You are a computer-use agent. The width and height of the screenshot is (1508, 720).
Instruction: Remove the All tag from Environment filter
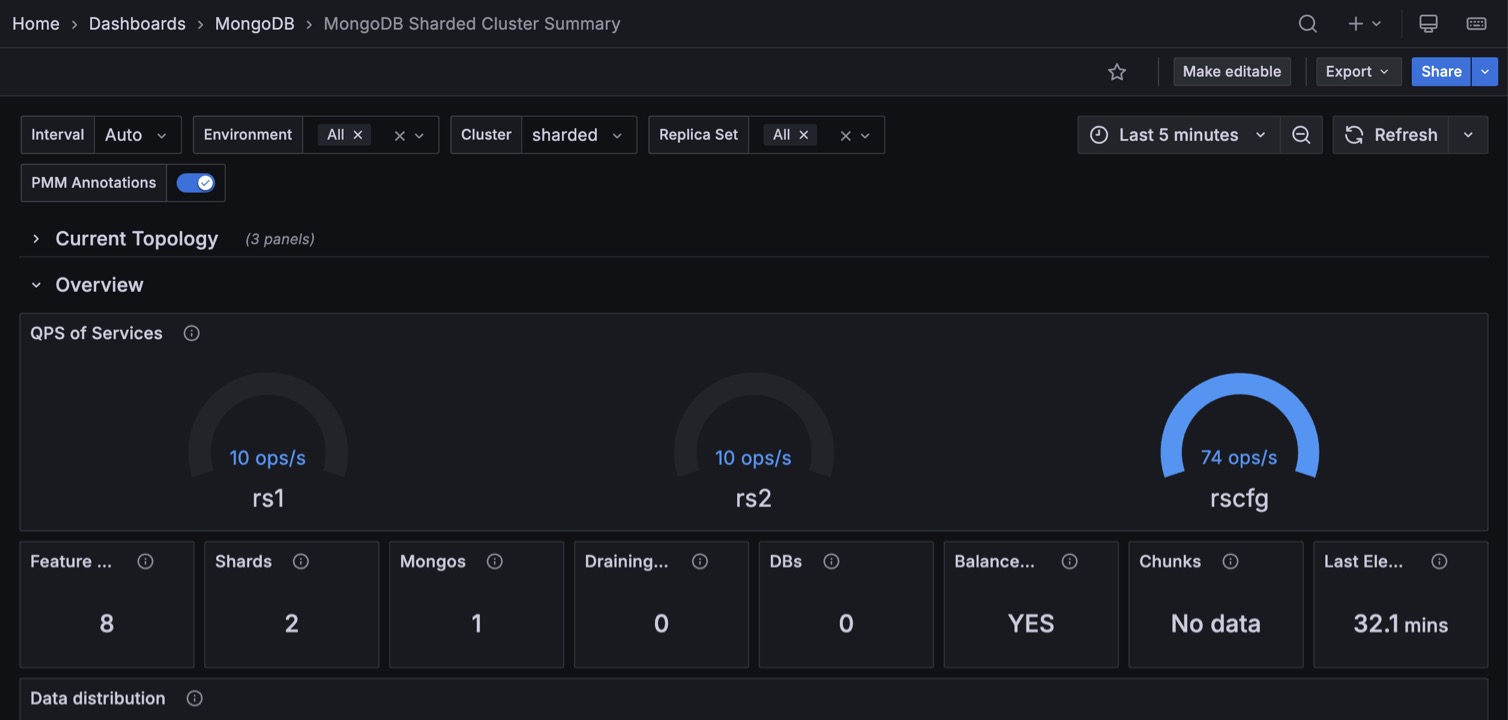click(358, 135)
